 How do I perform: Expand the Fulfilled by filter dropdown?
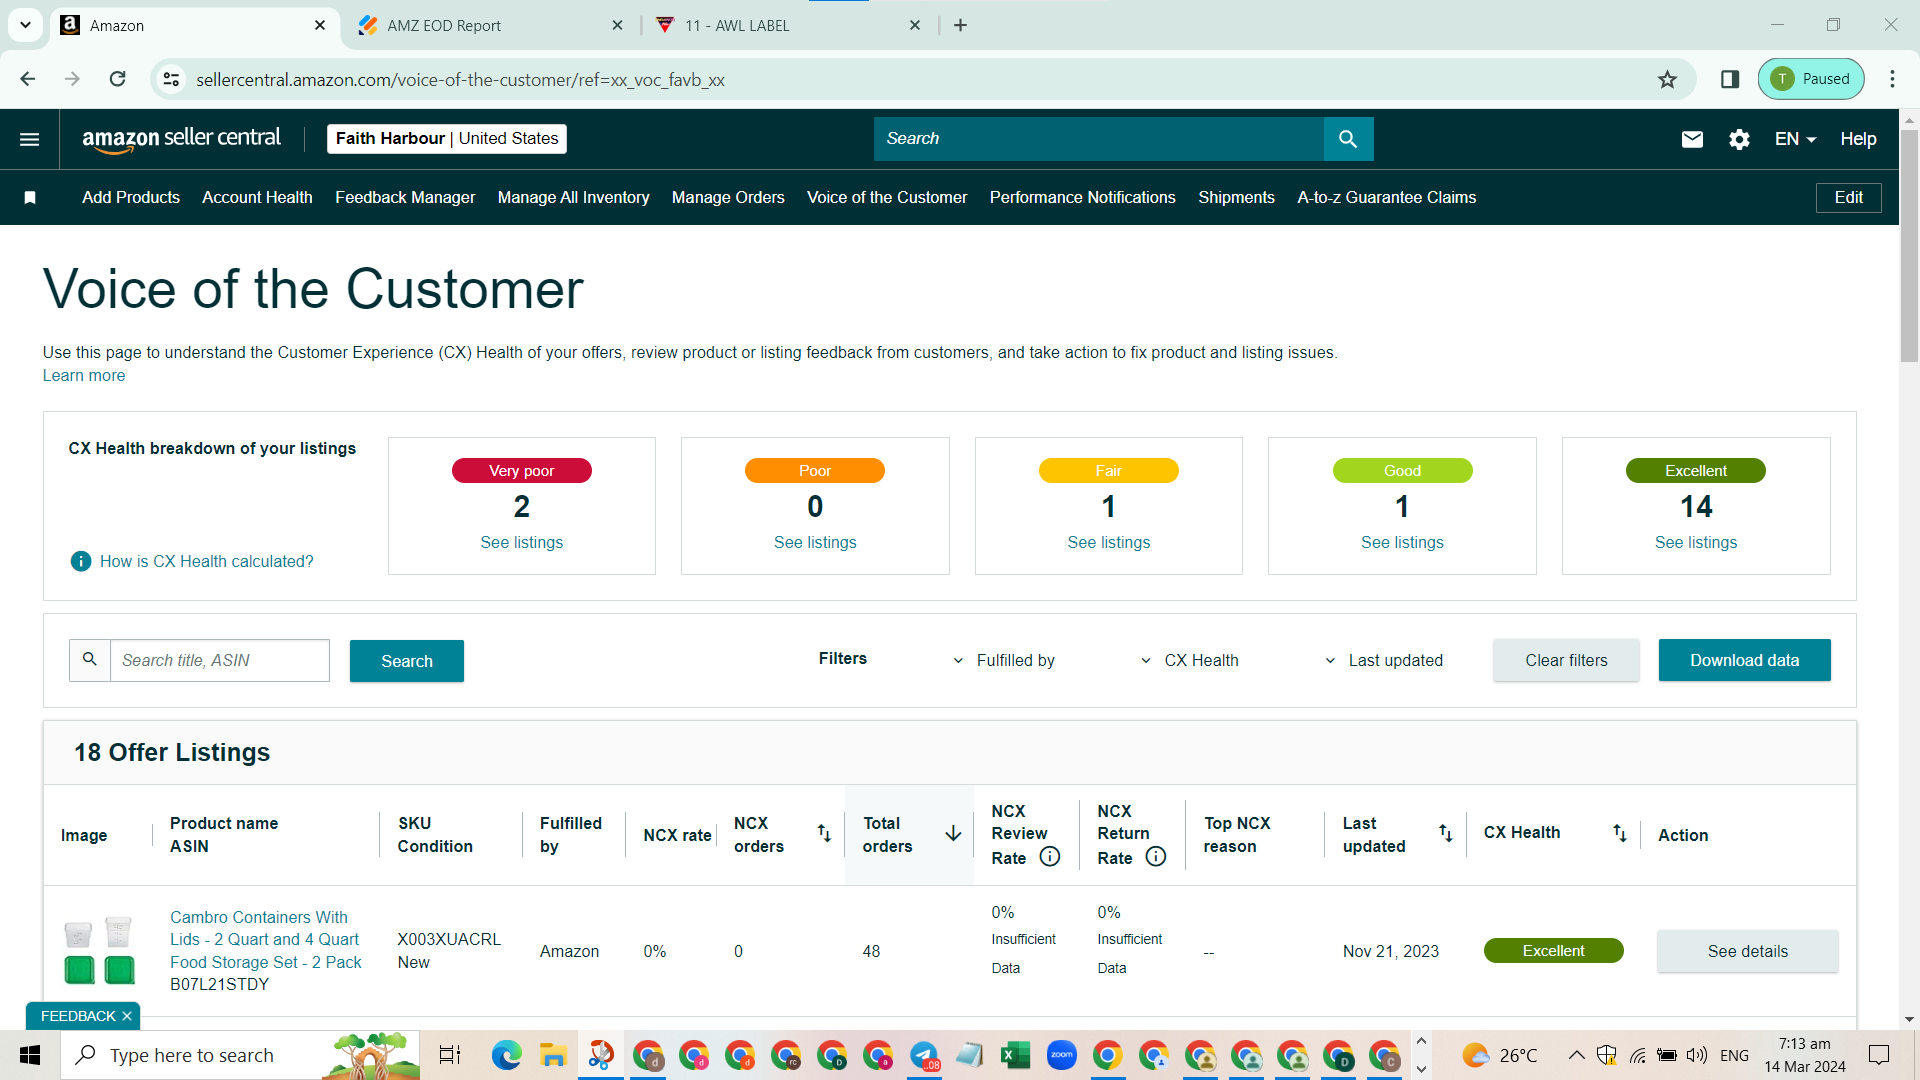pos(1005,660)
